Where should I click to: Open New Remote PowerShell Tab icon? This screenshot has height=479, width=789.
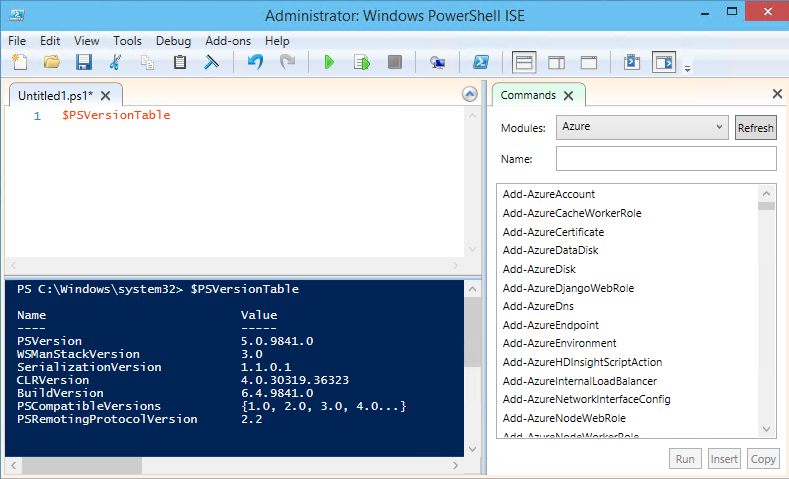coord(437,62)
